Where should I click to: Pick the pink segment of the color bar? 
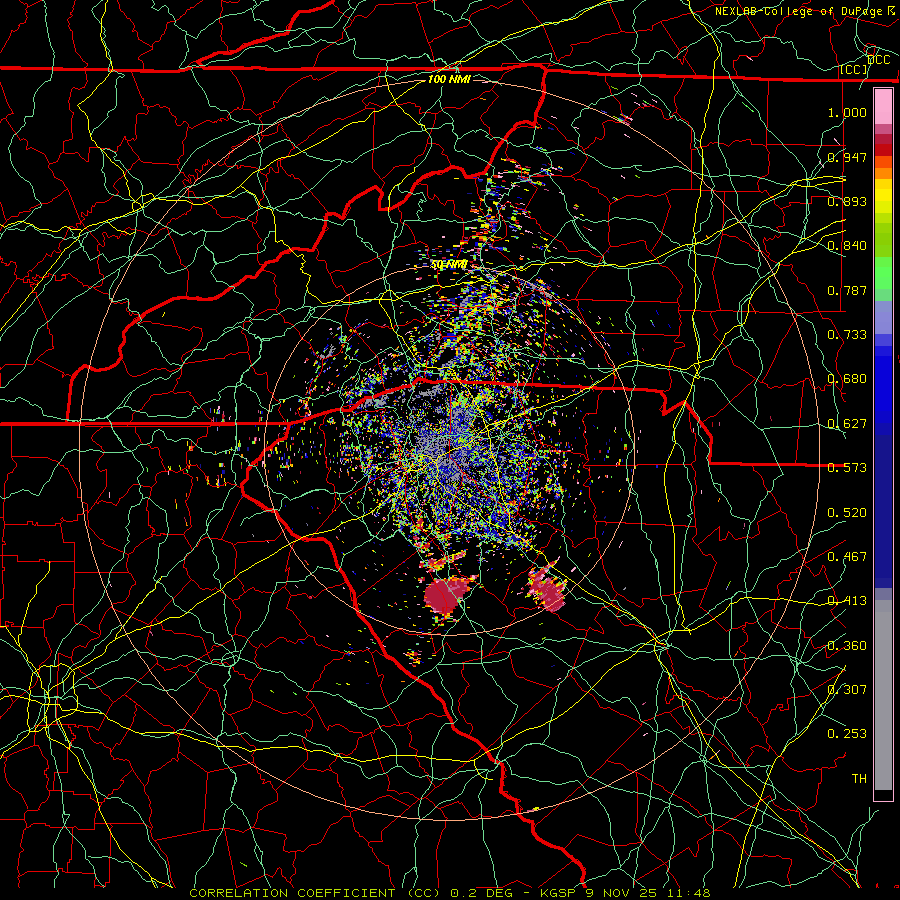click(883, 107)
